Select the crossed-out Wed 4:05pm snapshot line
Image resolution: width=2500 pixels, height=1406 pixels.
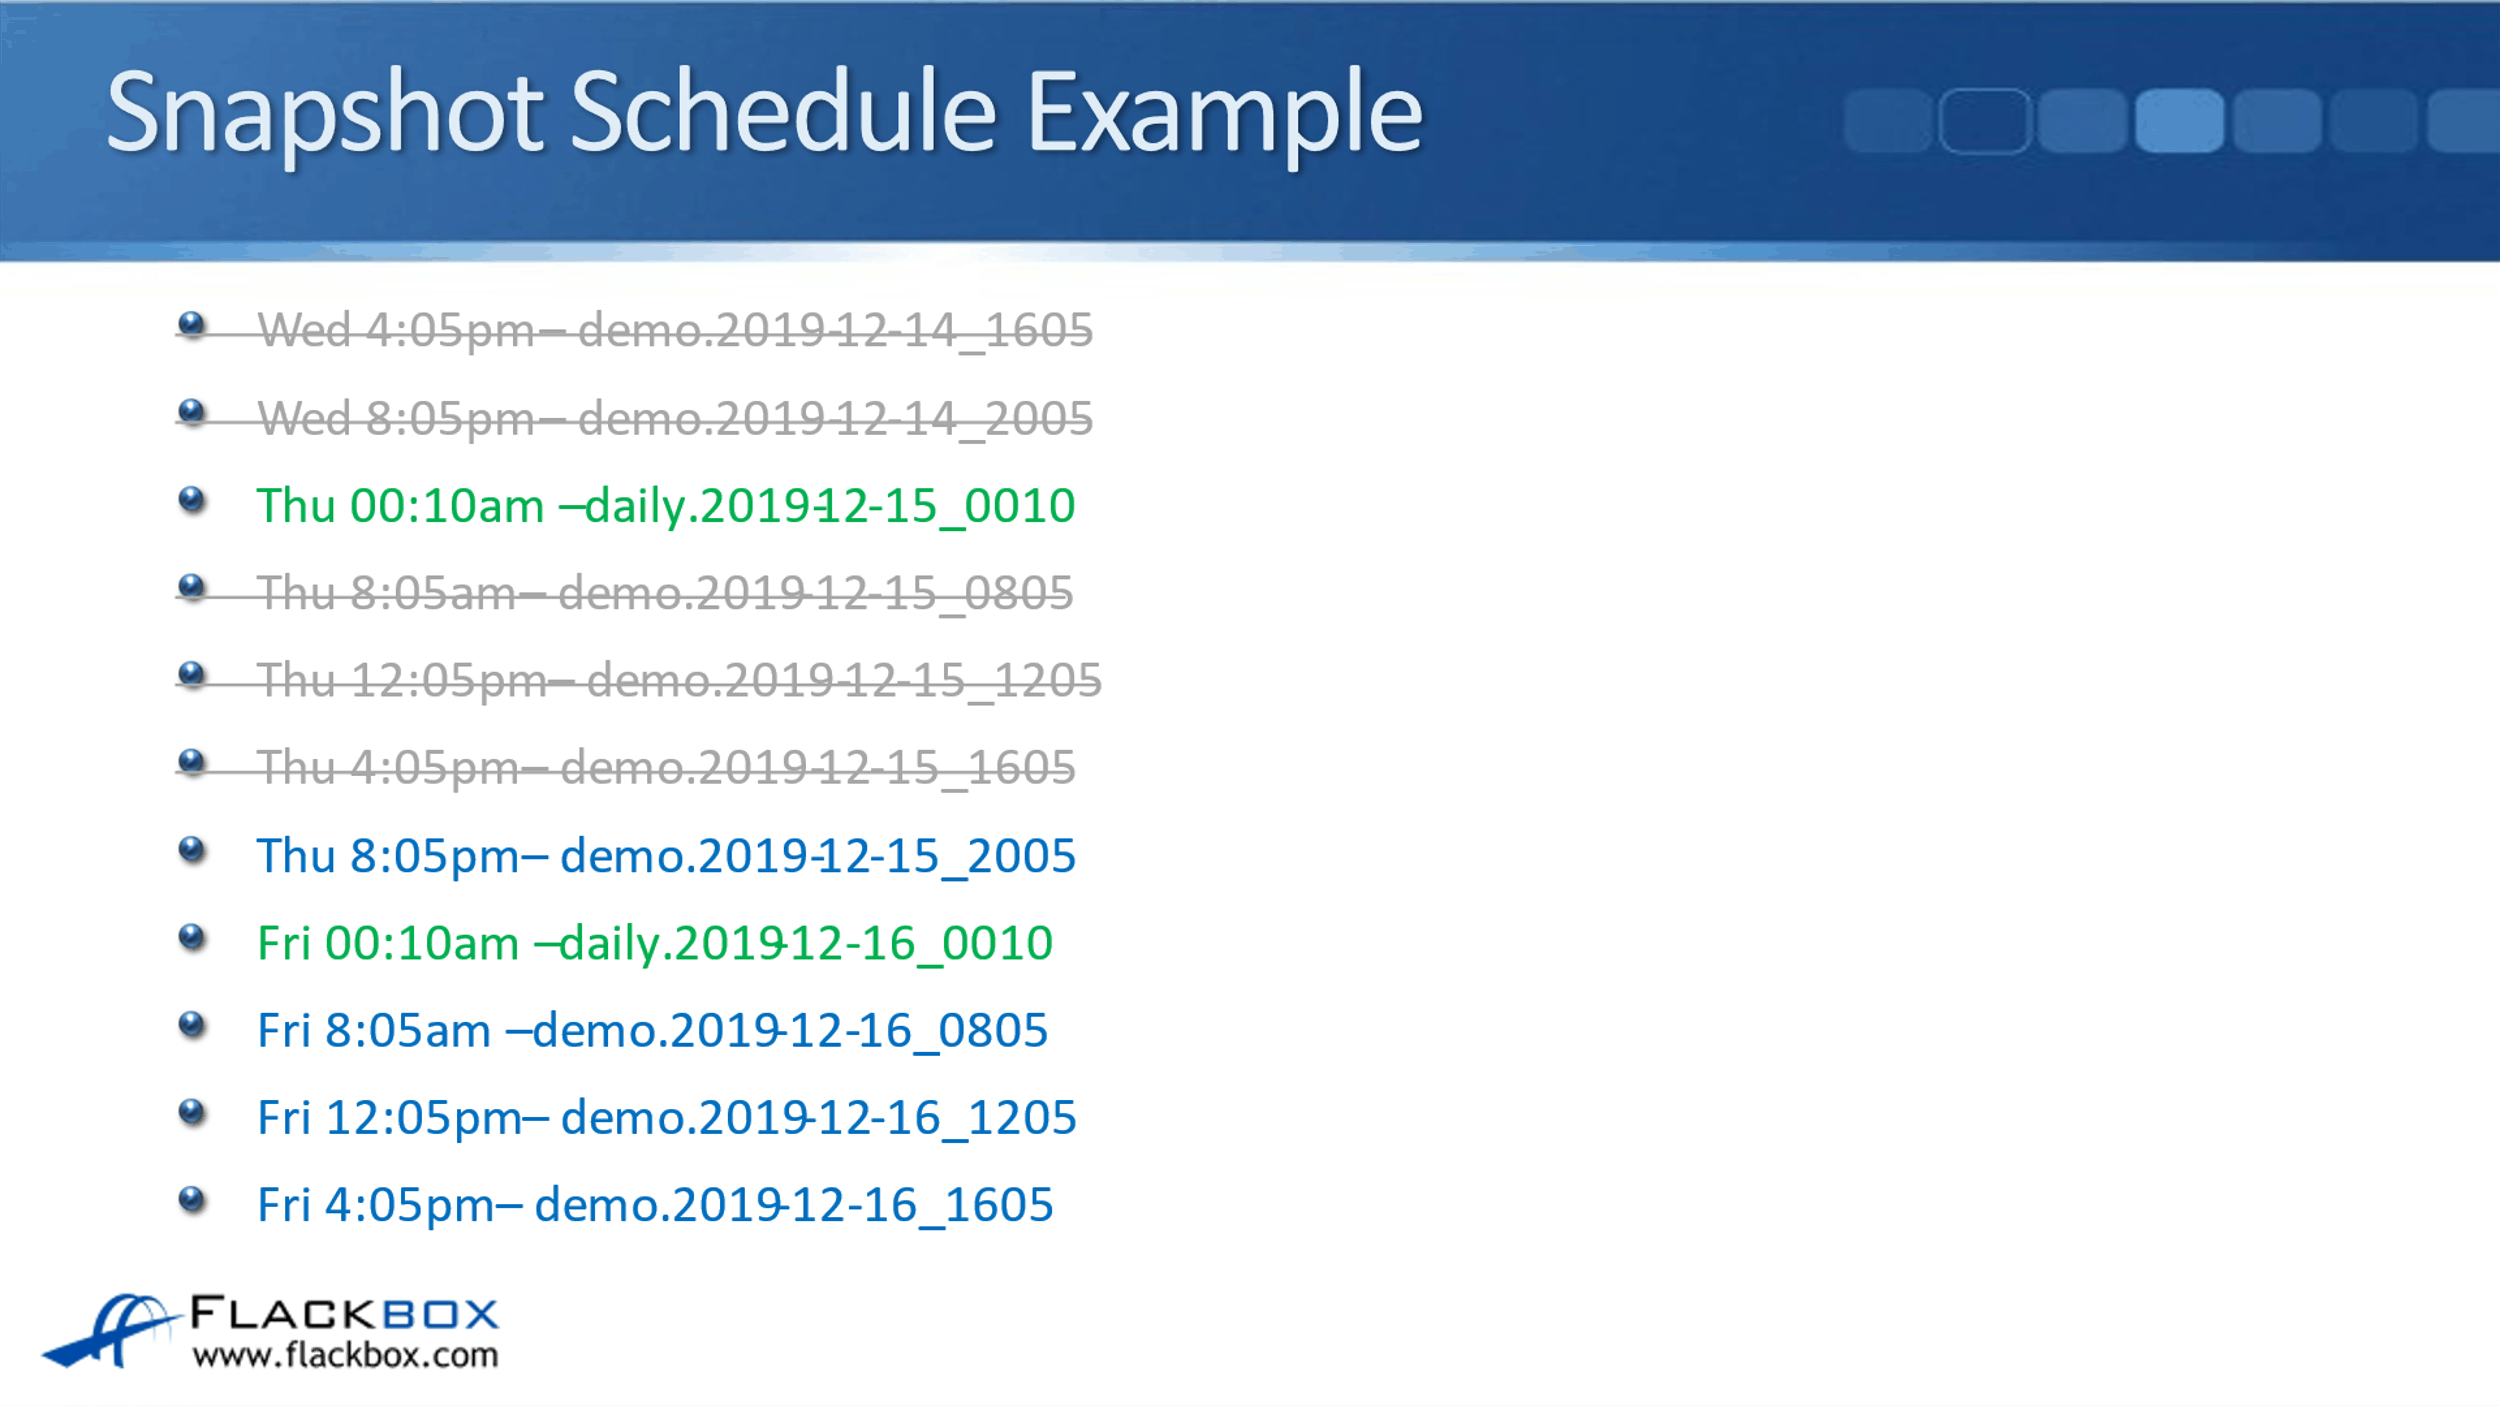[674, 330]
